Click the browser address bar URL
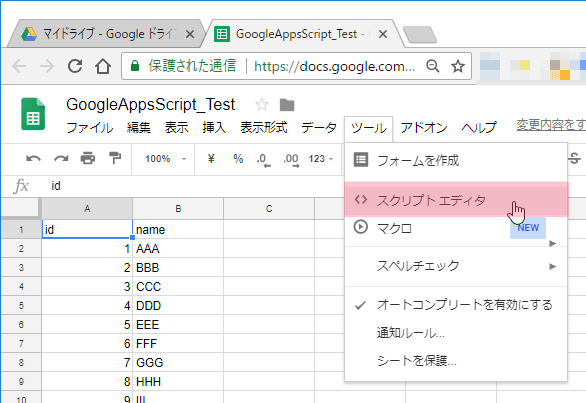586x403 pixels. click(334, 67)
